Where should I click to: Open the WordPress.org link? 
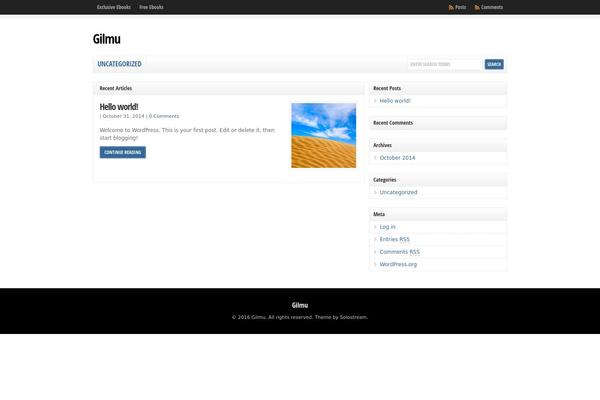point(398,264)
